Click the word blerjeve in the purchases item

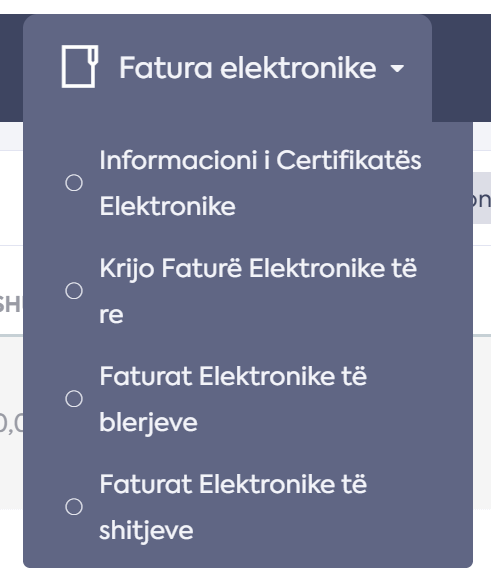click(x=148, y=422)
